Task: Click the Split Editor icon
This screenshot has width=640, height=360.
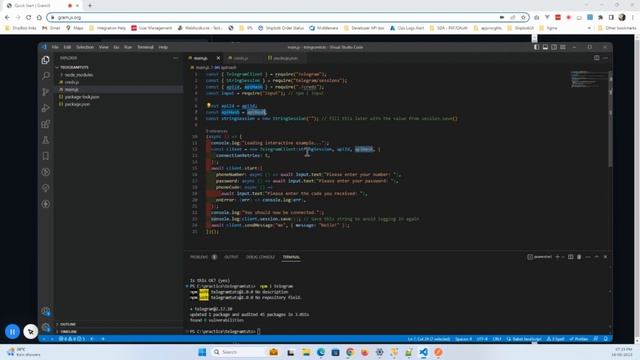Action: 596,58
